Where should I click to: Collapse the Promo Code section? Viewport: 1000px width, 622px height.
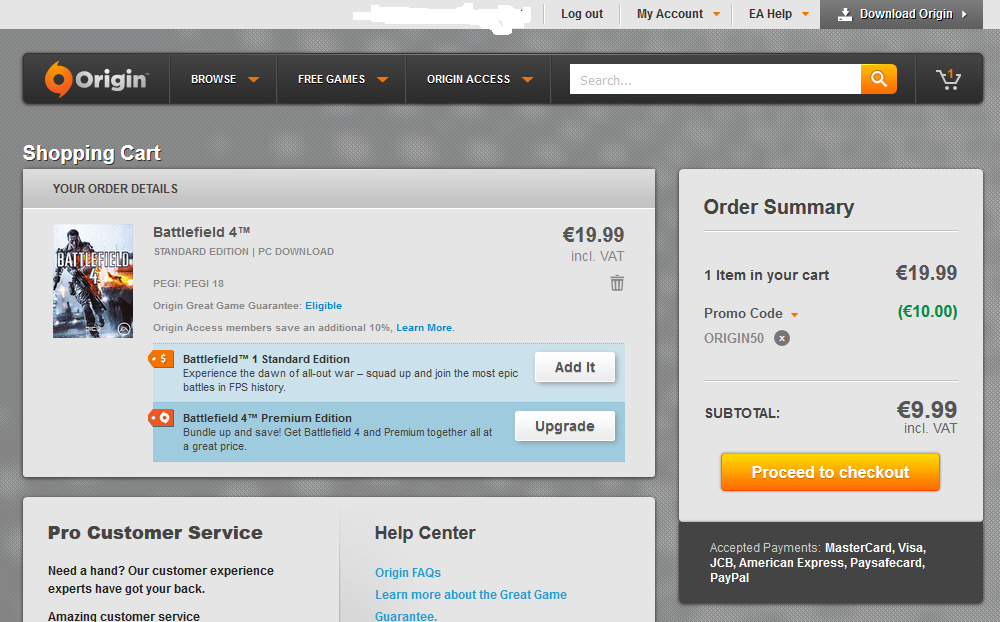click(795, 315)
